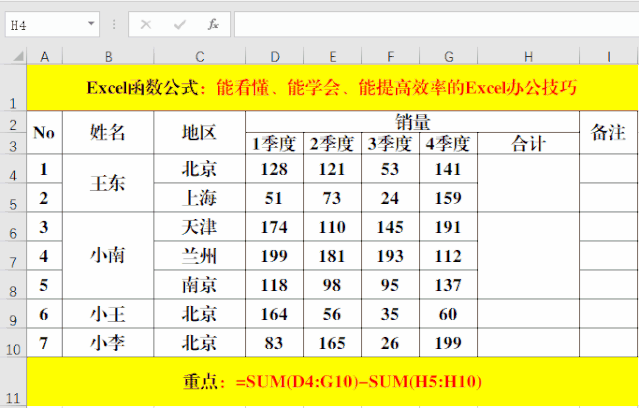Click the cell with value 73
This screenshot has width=639, height=408.
[333, 198]
